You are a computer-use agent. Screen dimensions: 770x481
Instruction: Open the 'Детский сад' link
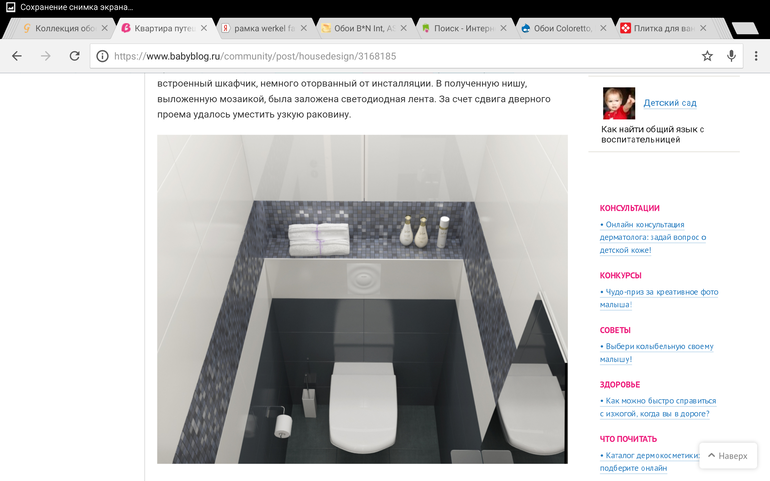(670, 103)
